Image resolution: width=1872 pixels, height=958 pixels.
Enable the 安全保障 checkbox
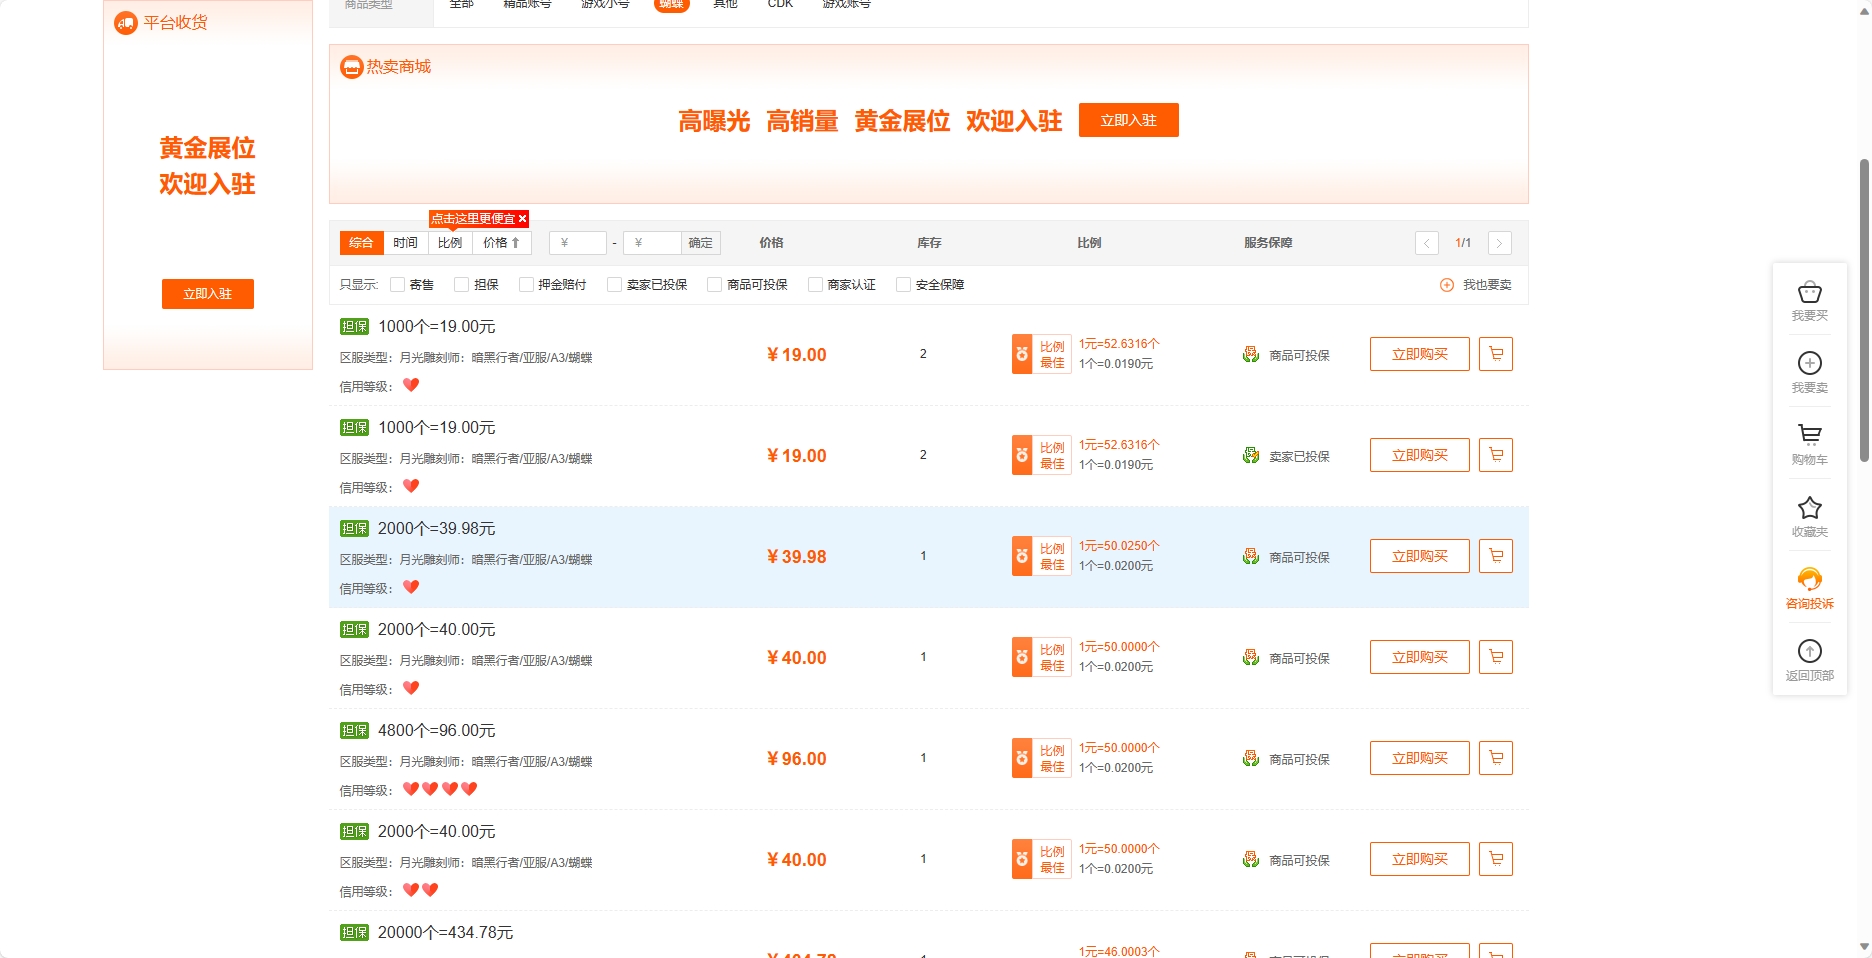pos(904,284)
